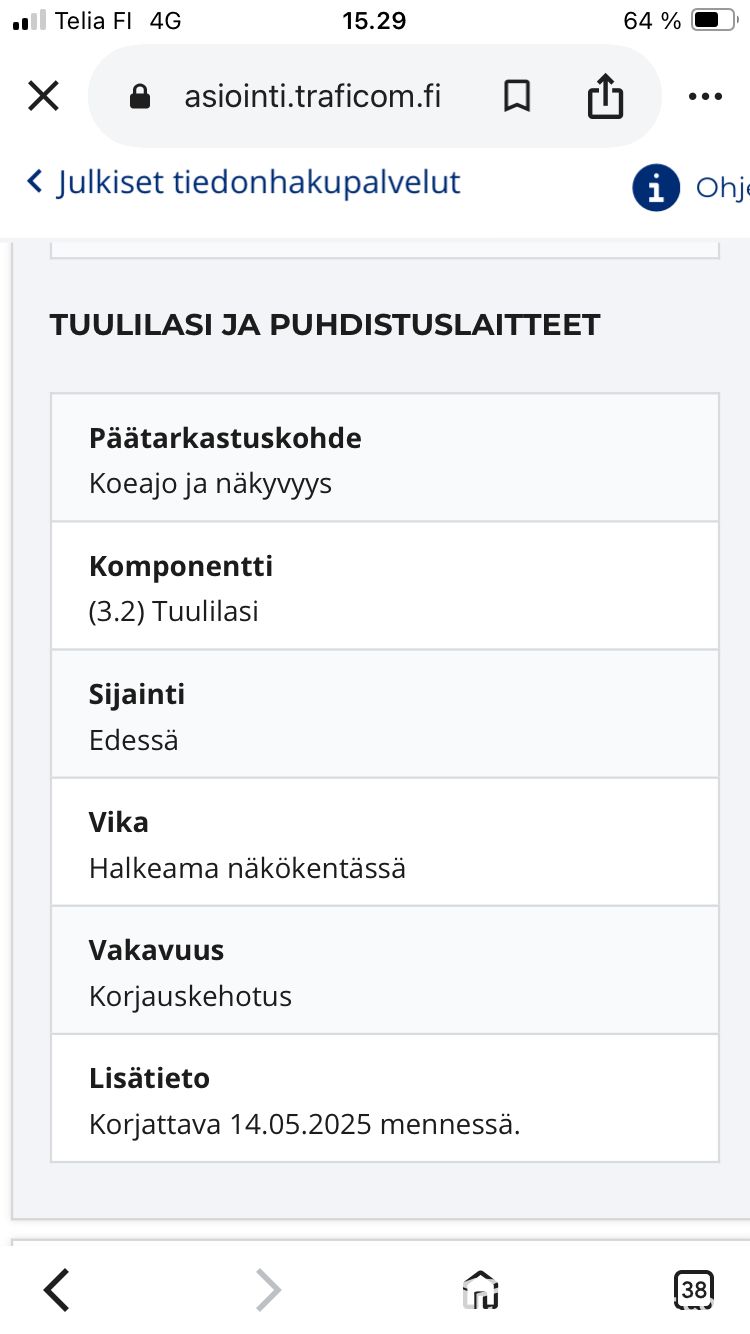This screenshot has height=1334, width=750.
Task: Tap the Lisätieto "Korjattava 14.05.2025 mennessä" text
Action: click(x=304, y=1124)
